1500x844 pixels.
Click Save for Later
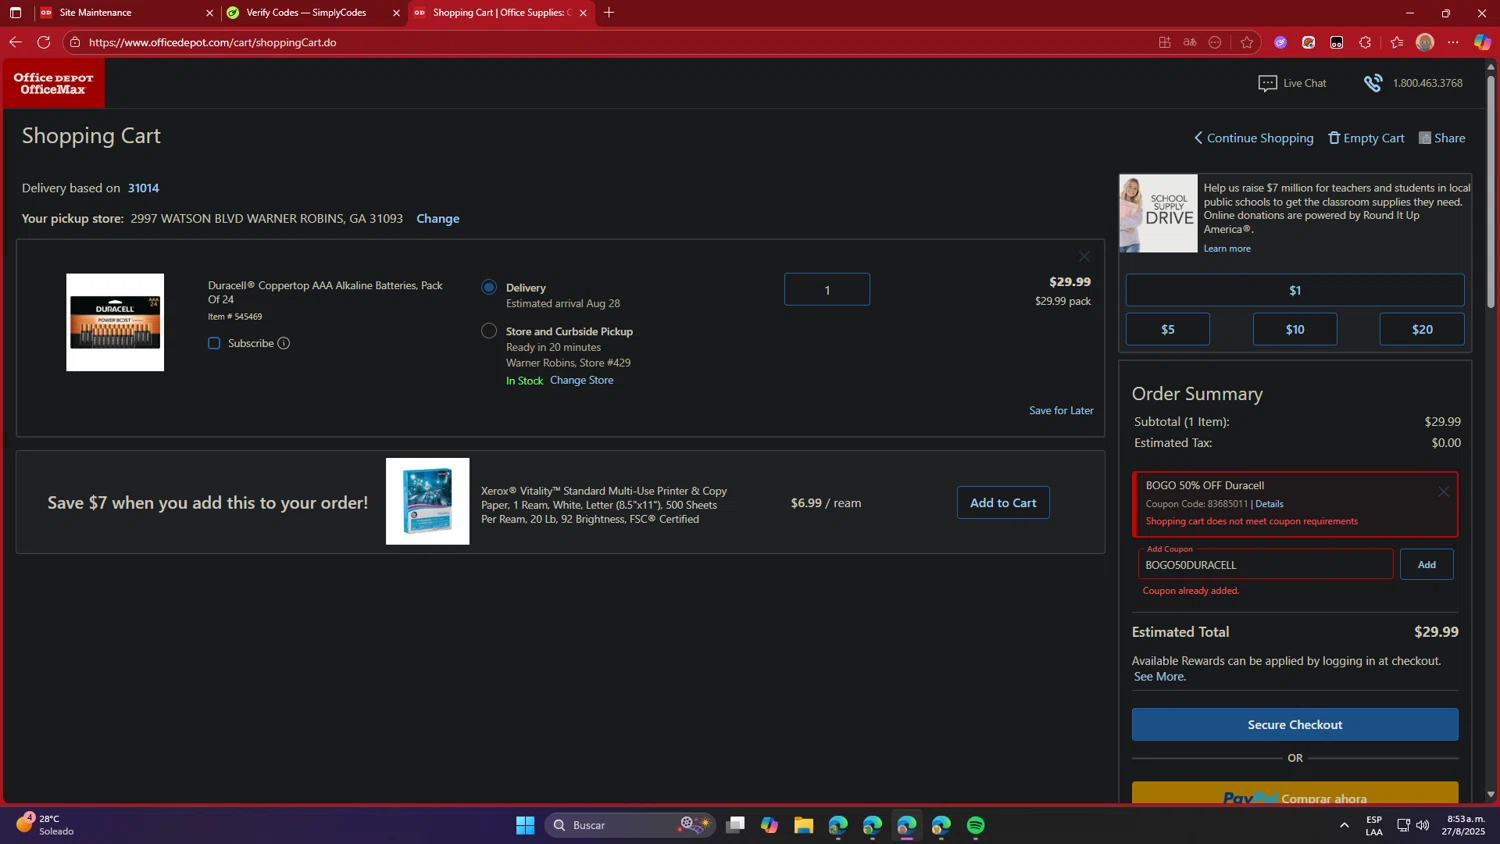click(1061, 410)
